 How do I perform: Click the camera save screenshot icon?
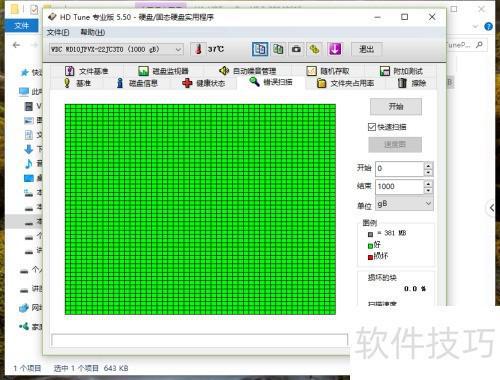(296, 49)
